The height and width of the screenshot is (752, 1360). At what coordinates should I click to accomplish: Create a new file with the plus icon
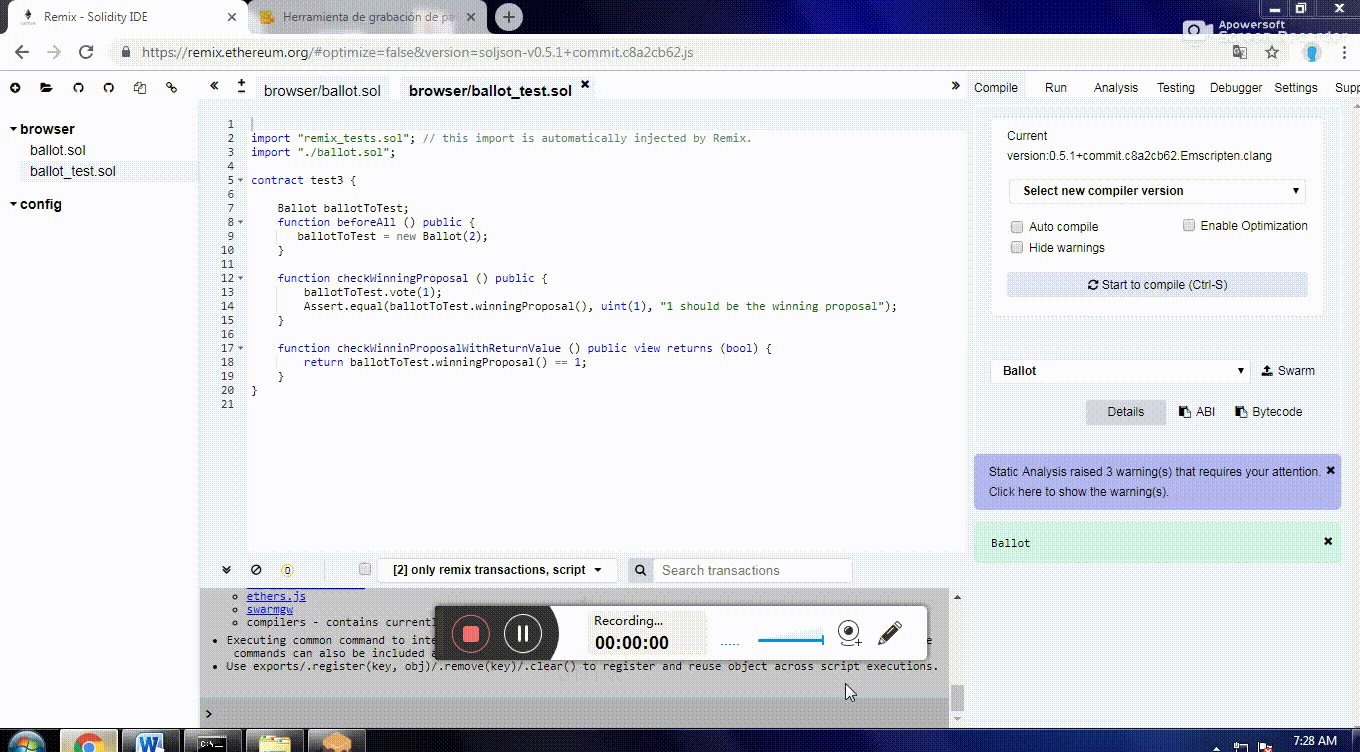click(15, 88)
